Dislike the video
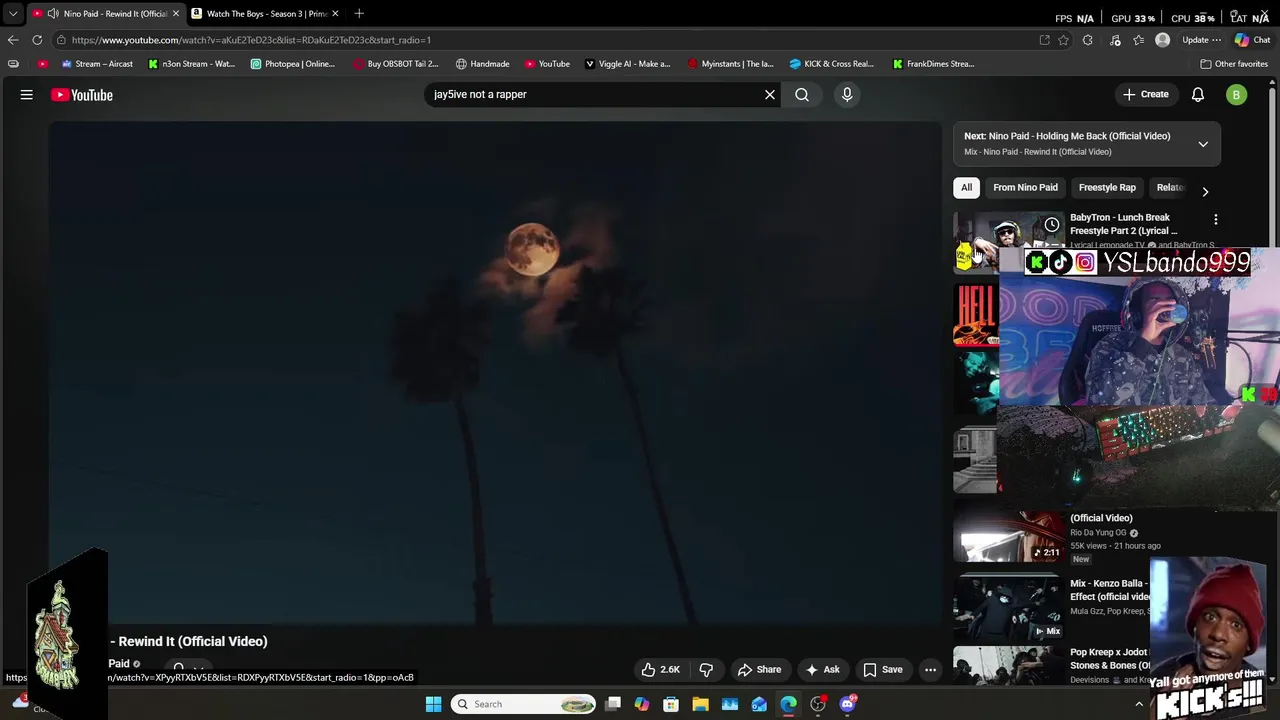Viewport: 1280px width, 720px height. coord(706,670)
